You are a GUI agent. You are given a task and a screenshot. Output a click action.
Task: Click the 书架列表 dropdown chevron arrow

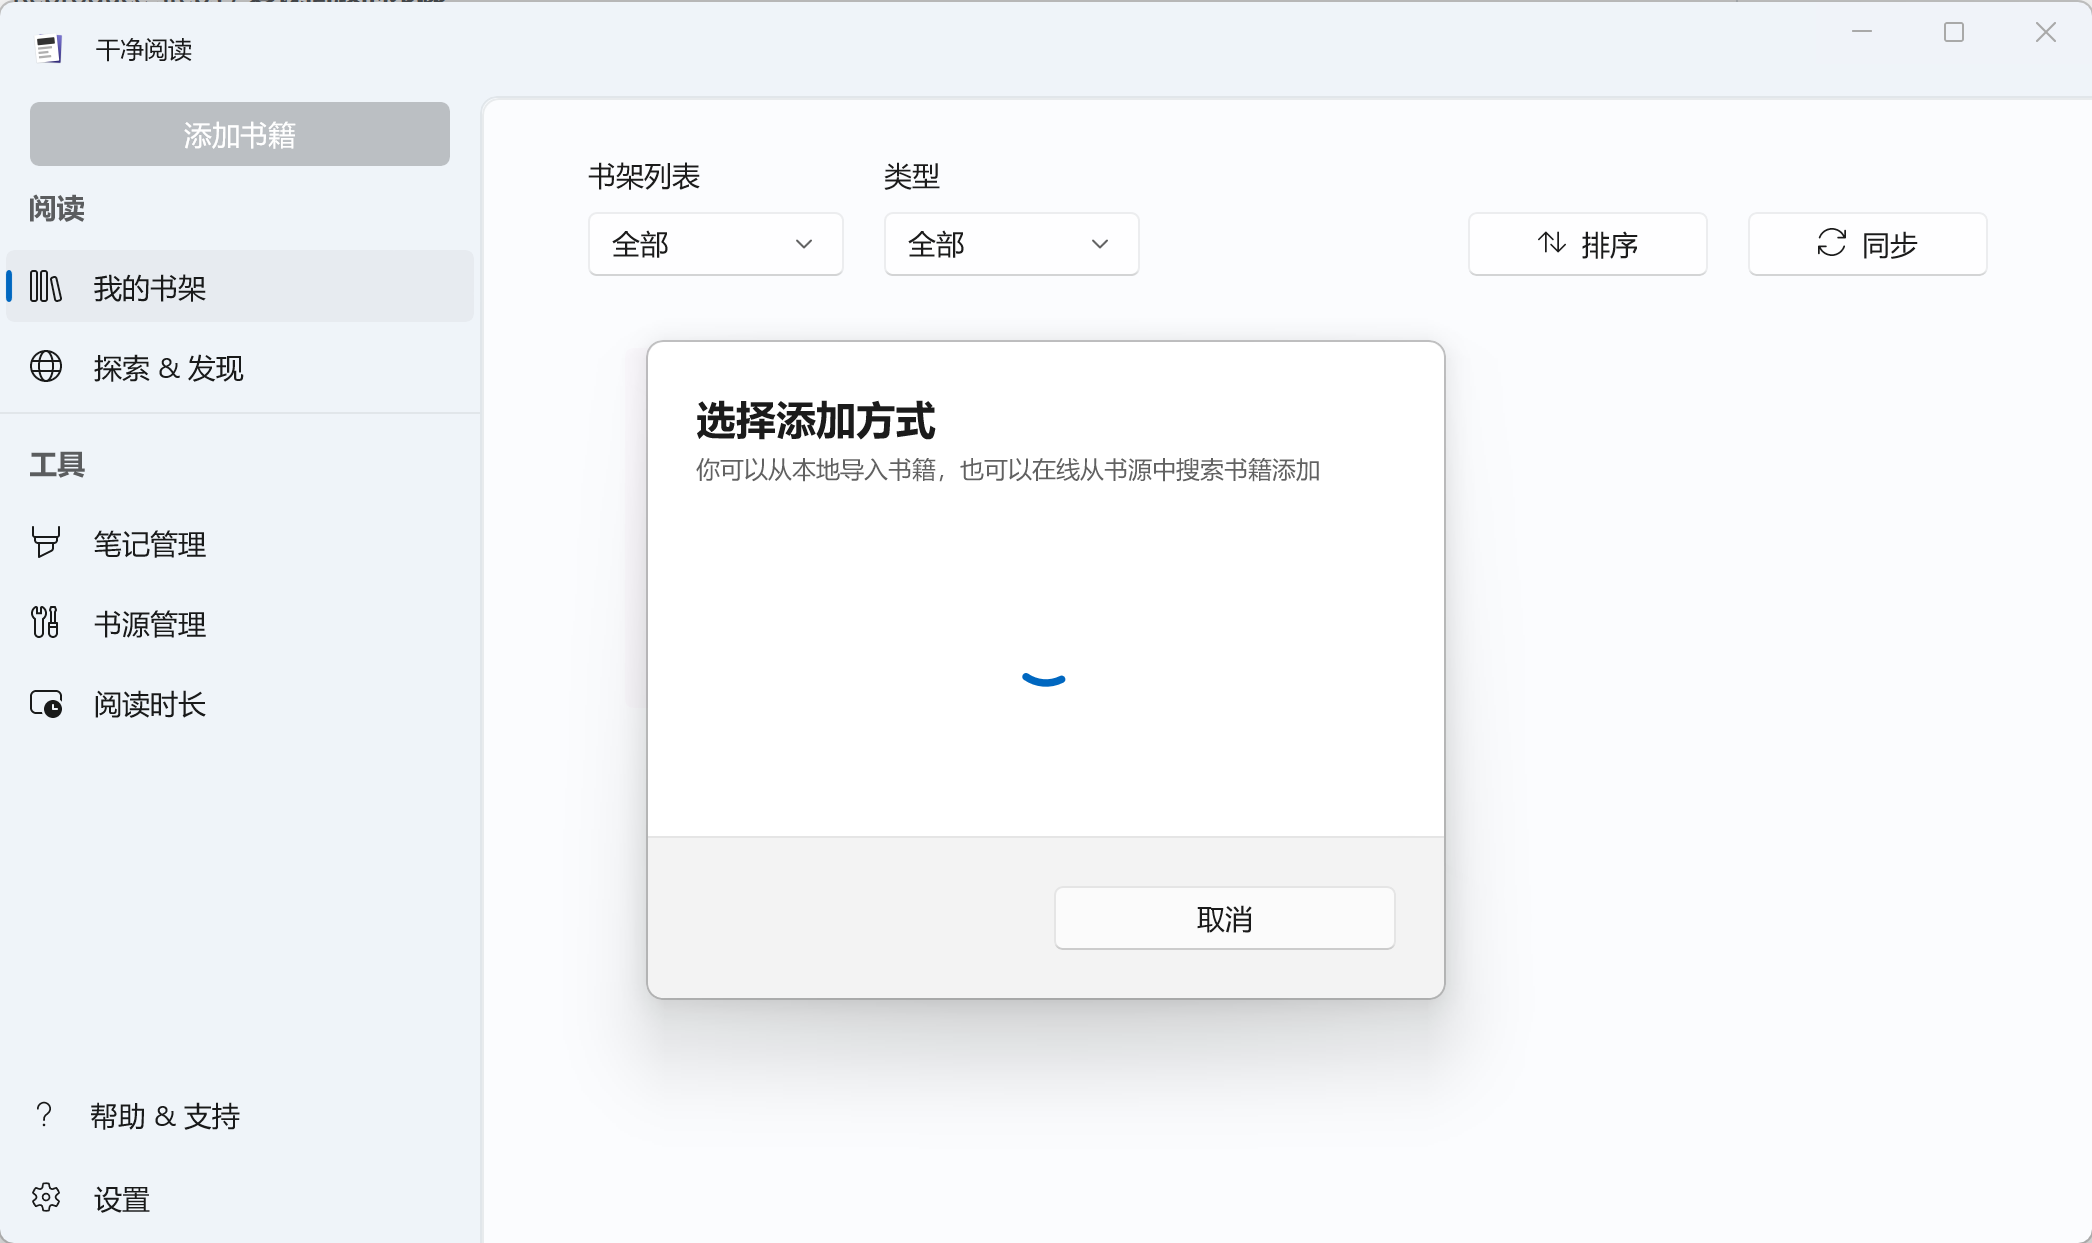803,244
